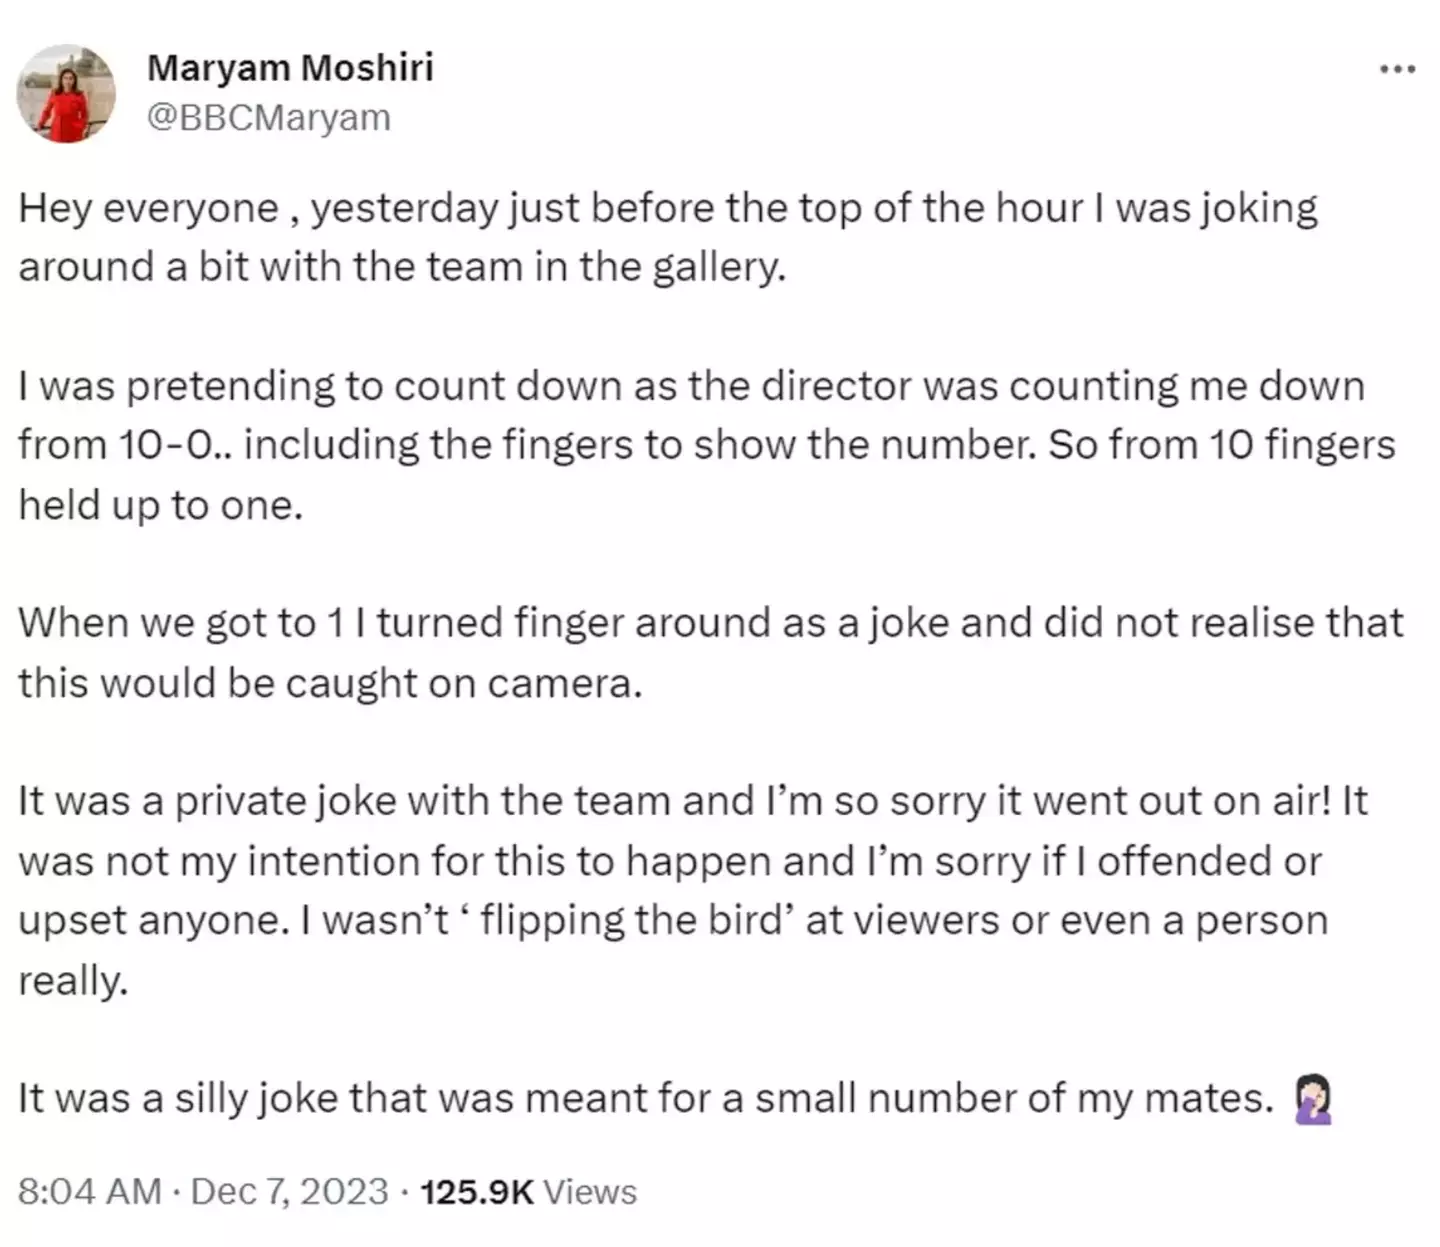1440x1247 pixels.
Task: Click the single word line "really."
Action: (x=73, y=980)
